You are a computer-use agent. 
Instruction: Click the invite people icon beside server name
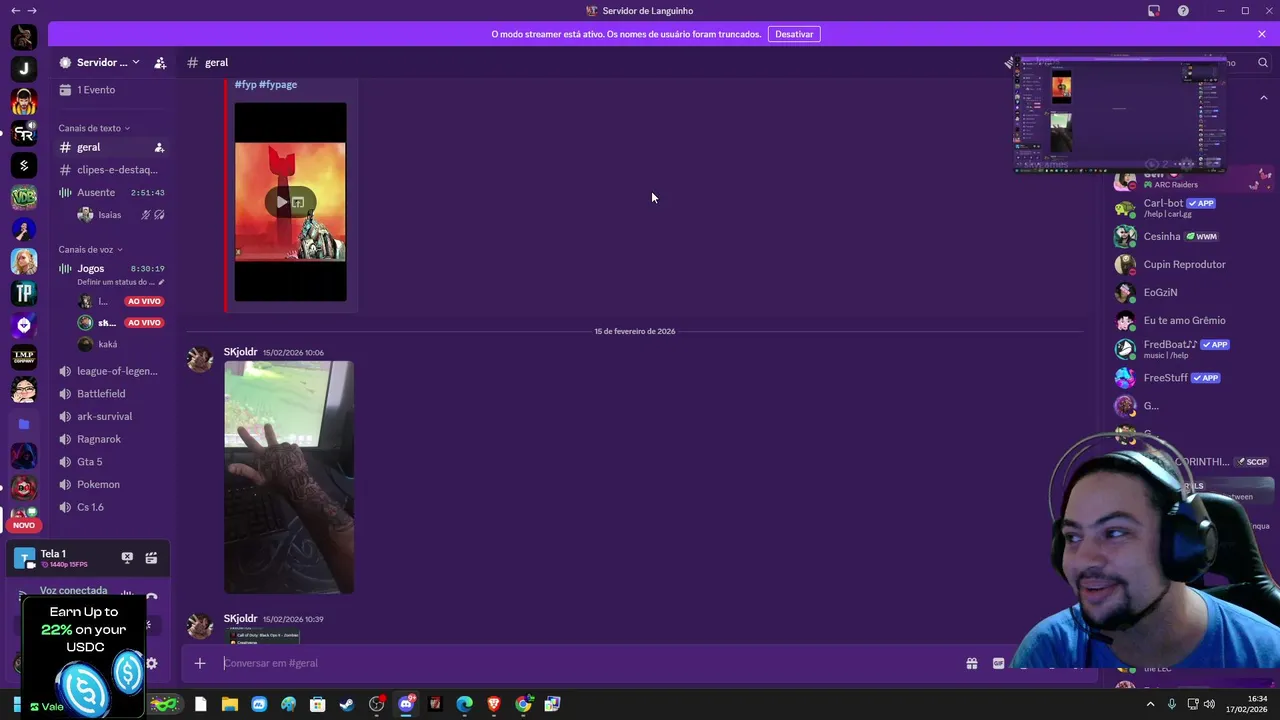click(160, 62)
